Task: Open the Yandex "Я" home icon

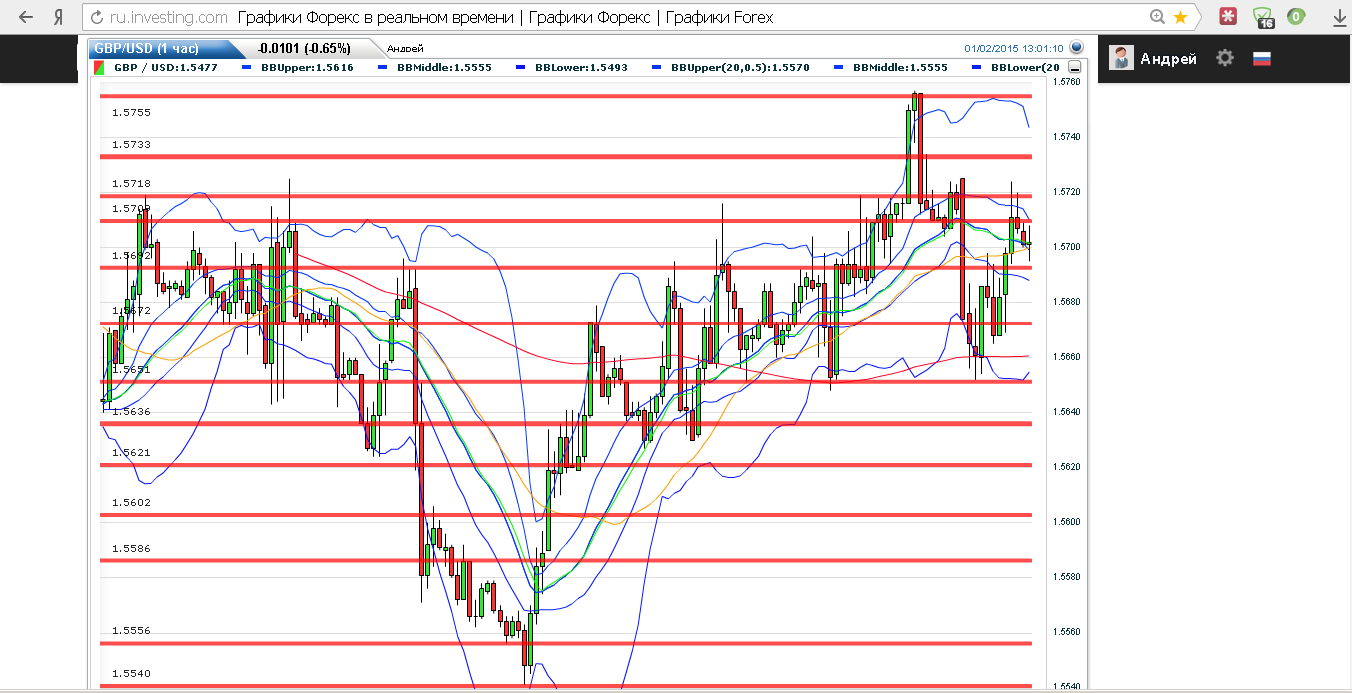Action: pyautogui.click(x=59, y=17)
